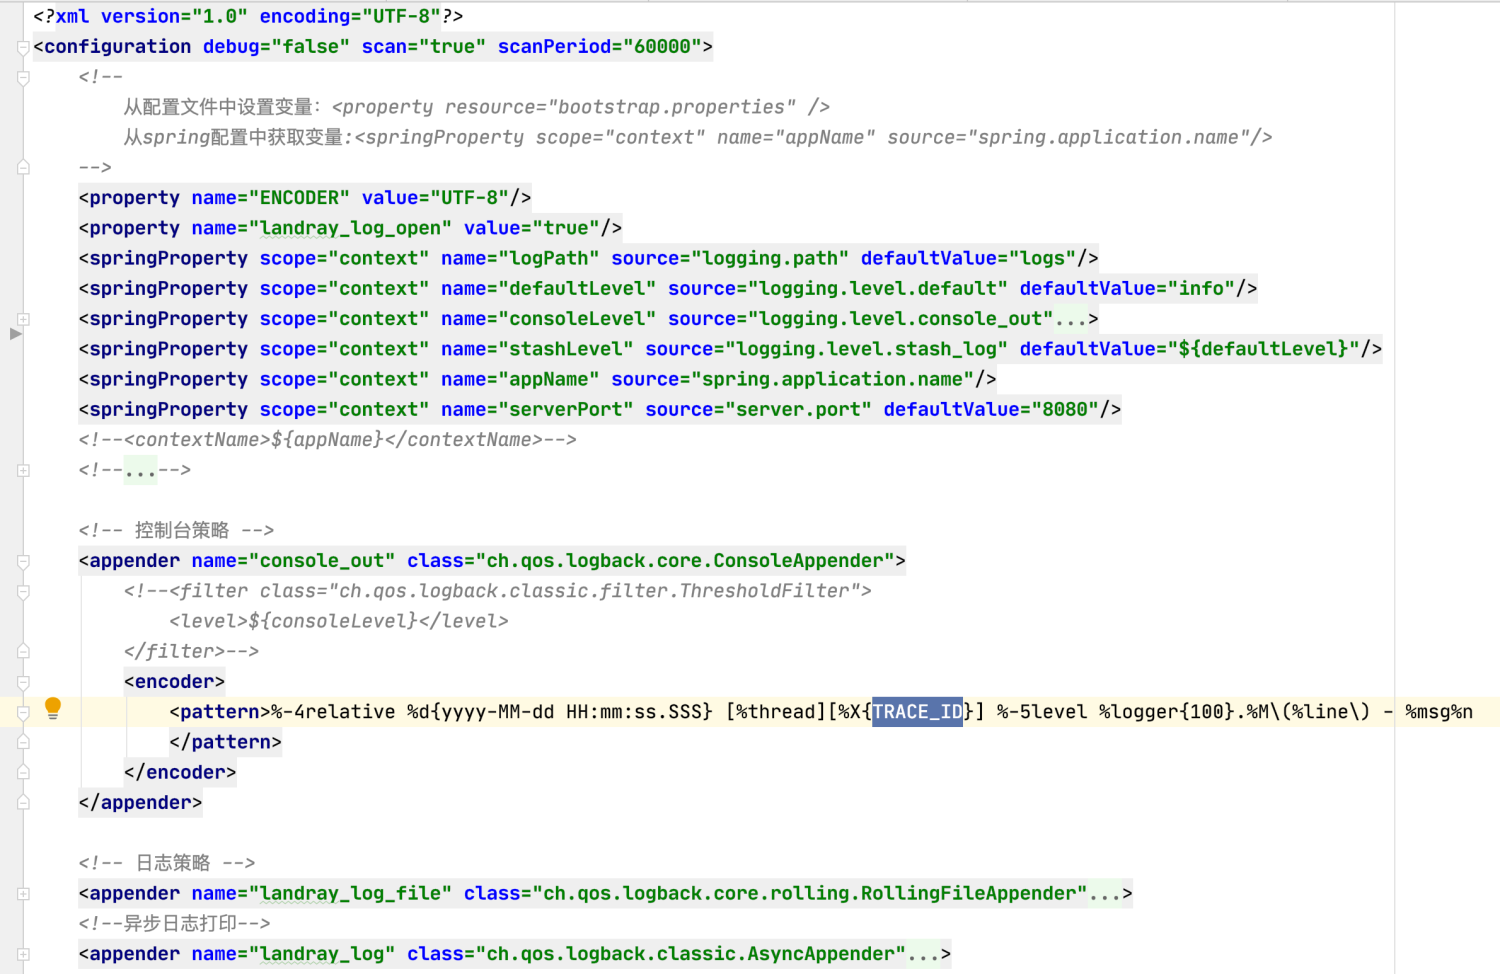Click the "</appender>" closing tag

(x=141, y=802)
